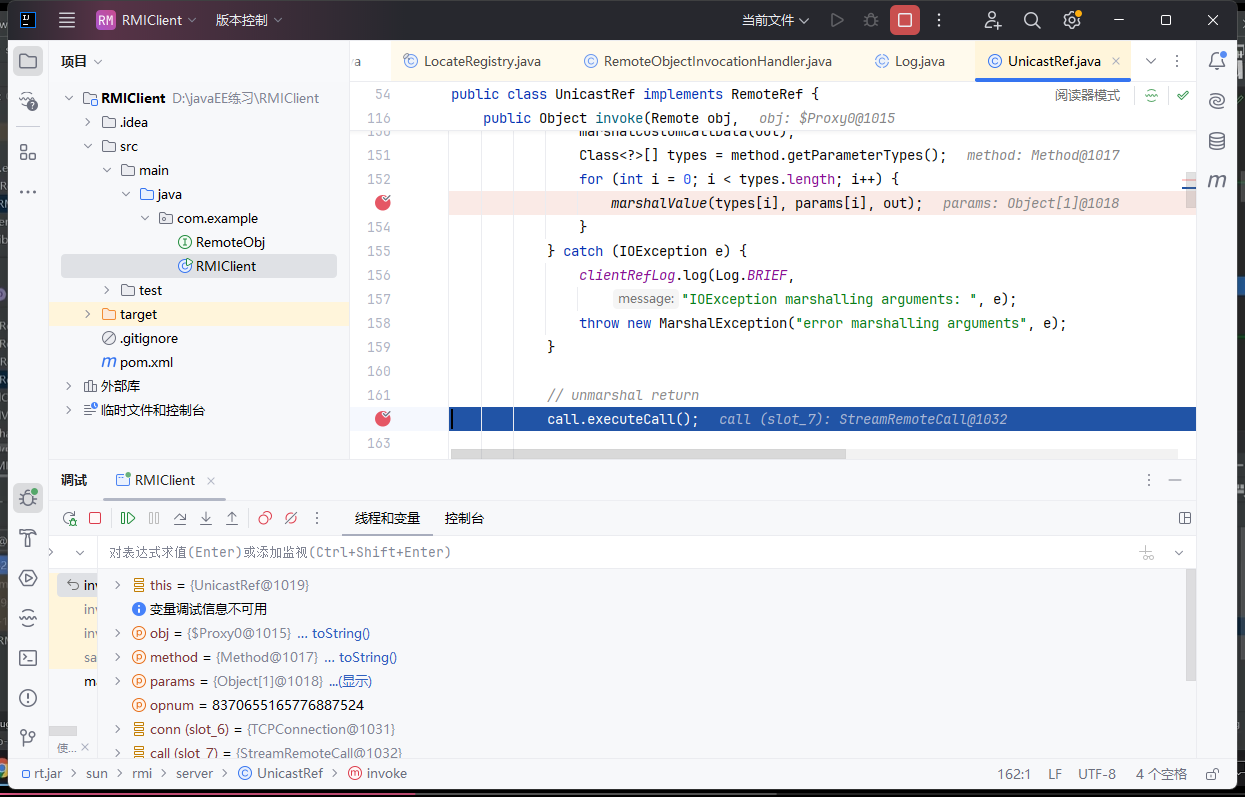
Task: Click the Step Over debug icon
Action: pos(180,518)
